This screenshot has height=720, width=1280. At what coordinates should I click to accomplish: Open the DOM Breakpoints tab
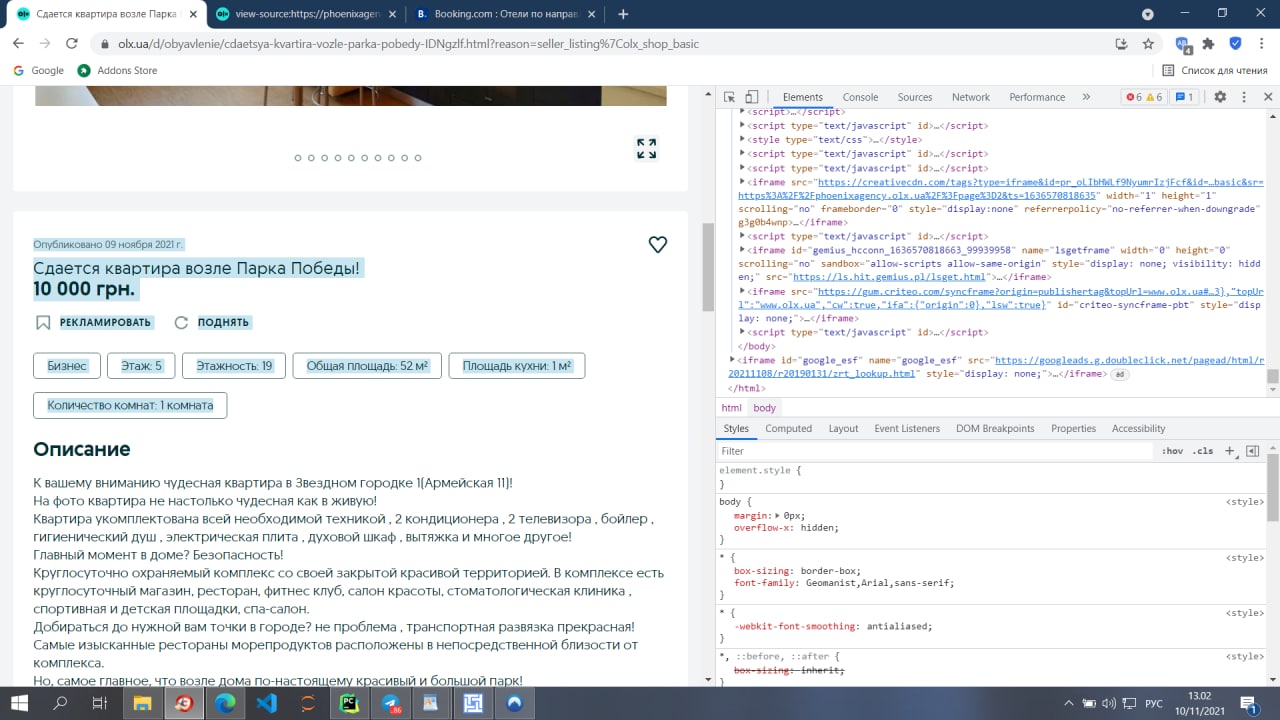click(995, 428)
